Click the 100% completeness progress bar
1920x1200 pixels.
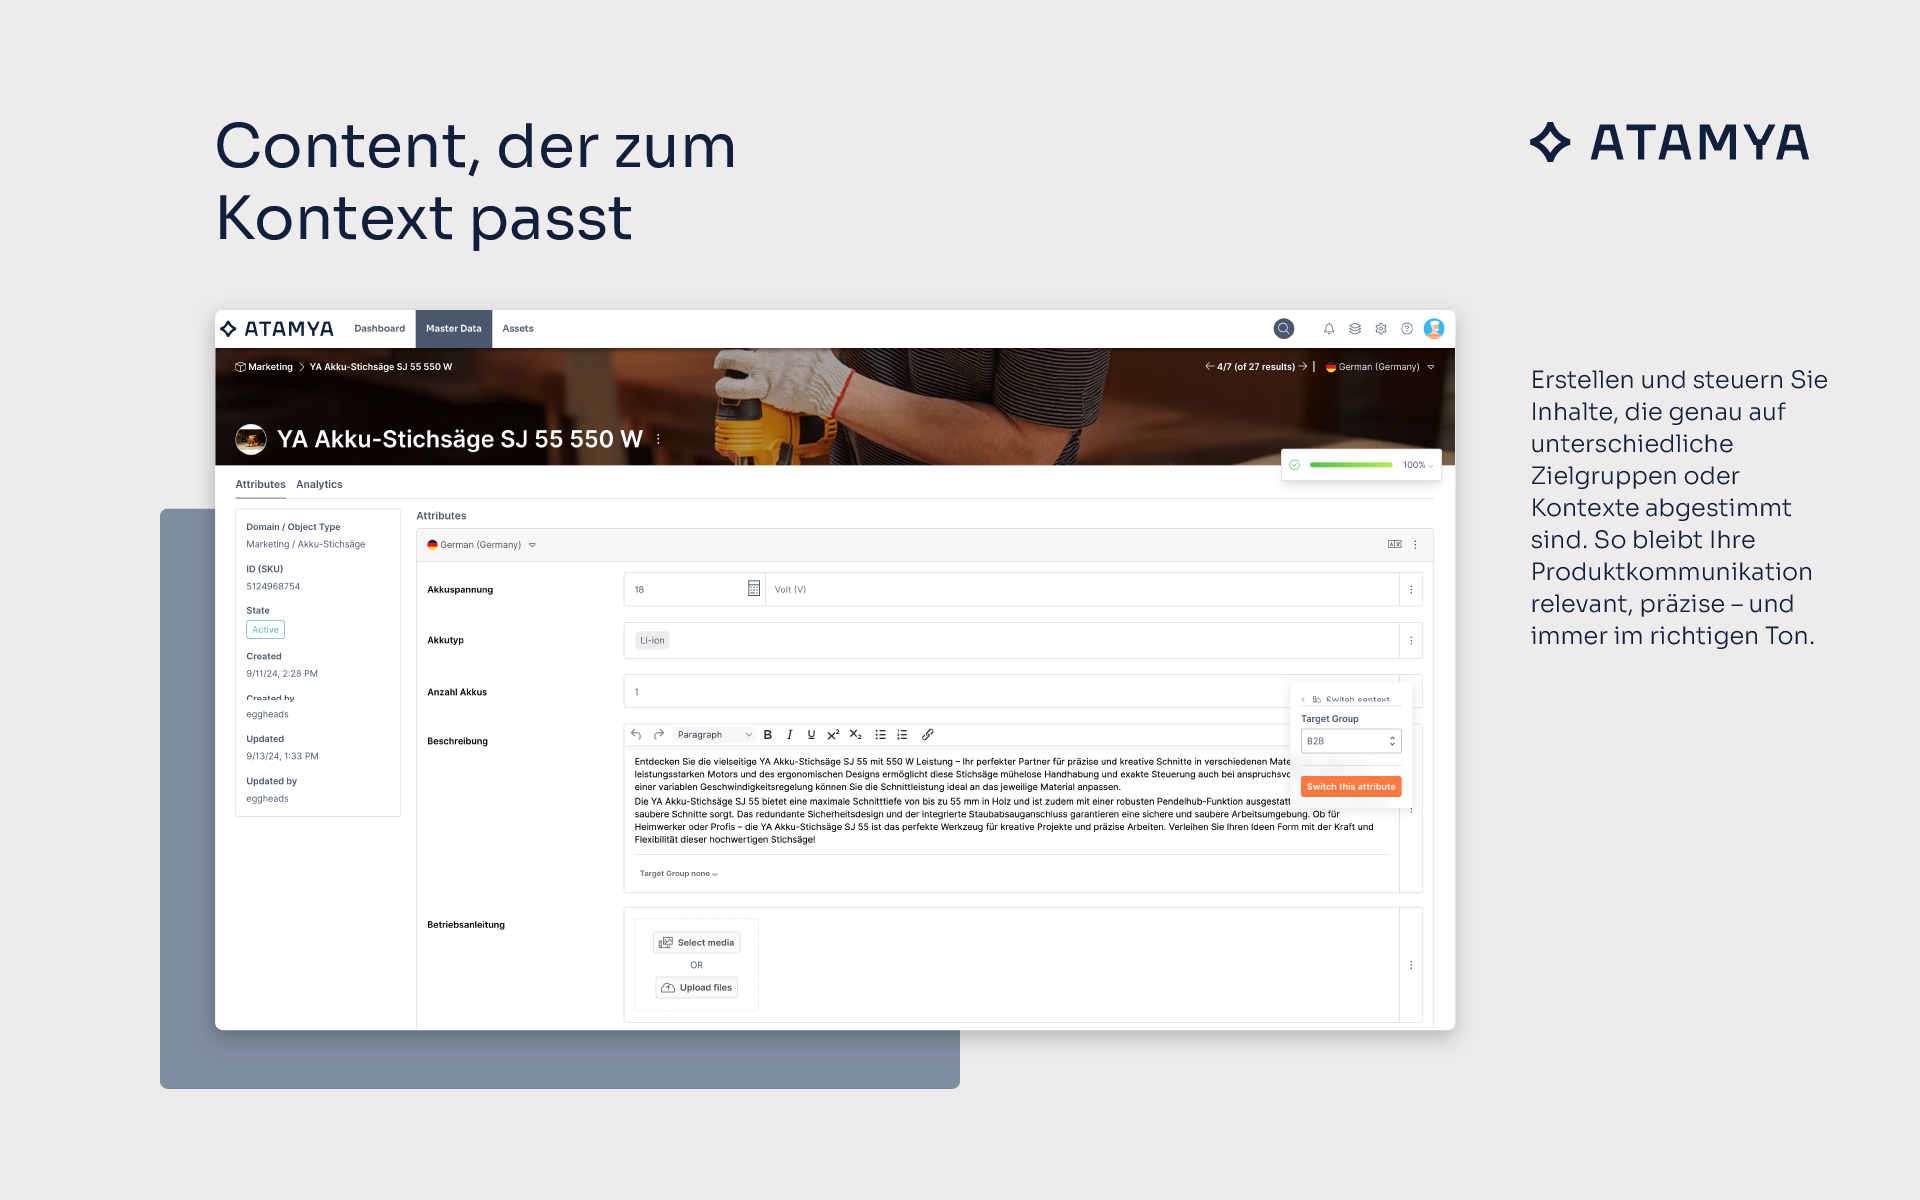1351,465
